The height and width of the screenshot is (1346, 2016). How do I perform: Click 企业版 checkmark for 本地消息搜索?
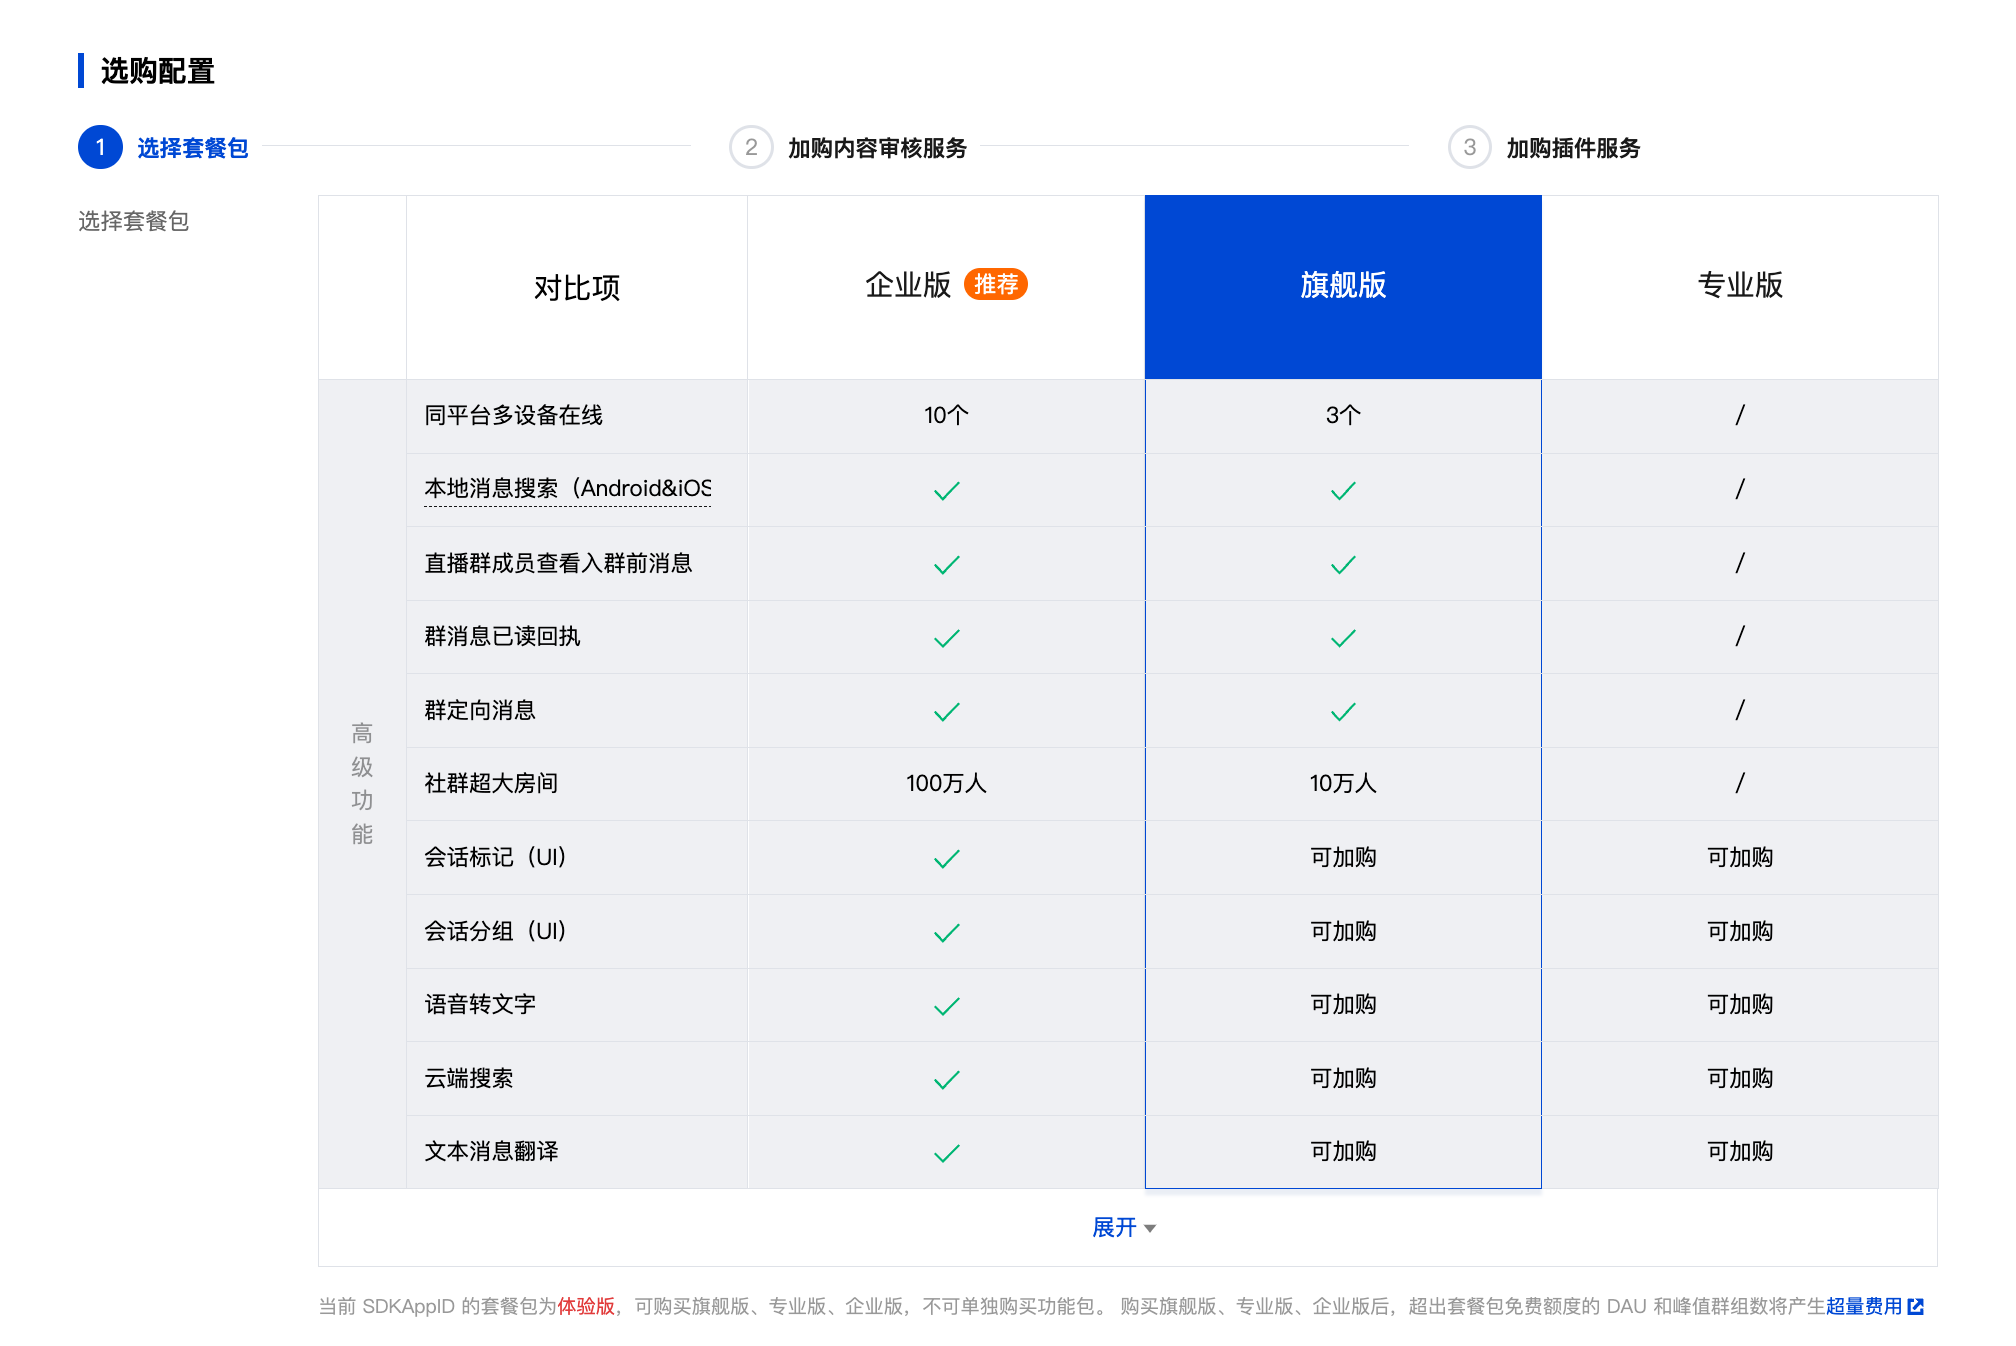pyautogui.click(x=946, y=490)
